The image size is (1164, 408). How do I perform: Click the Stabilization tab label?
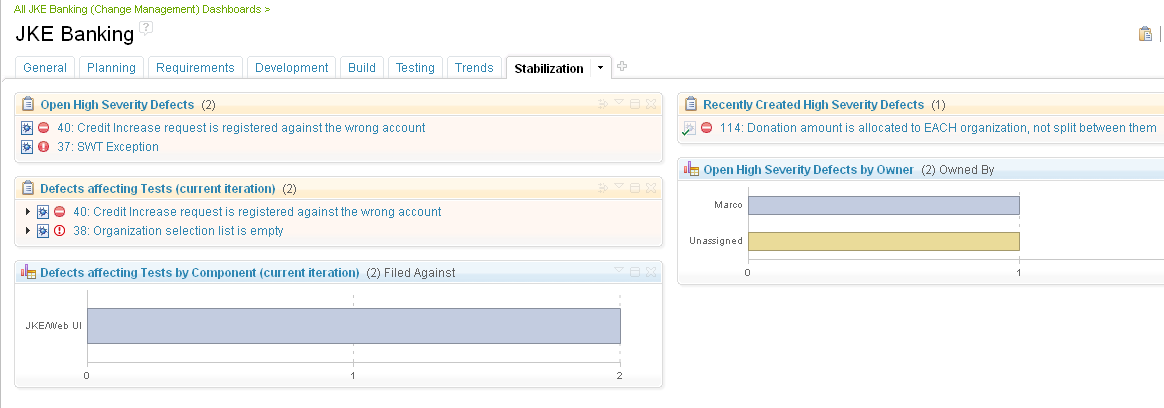(x=549, y=68)
